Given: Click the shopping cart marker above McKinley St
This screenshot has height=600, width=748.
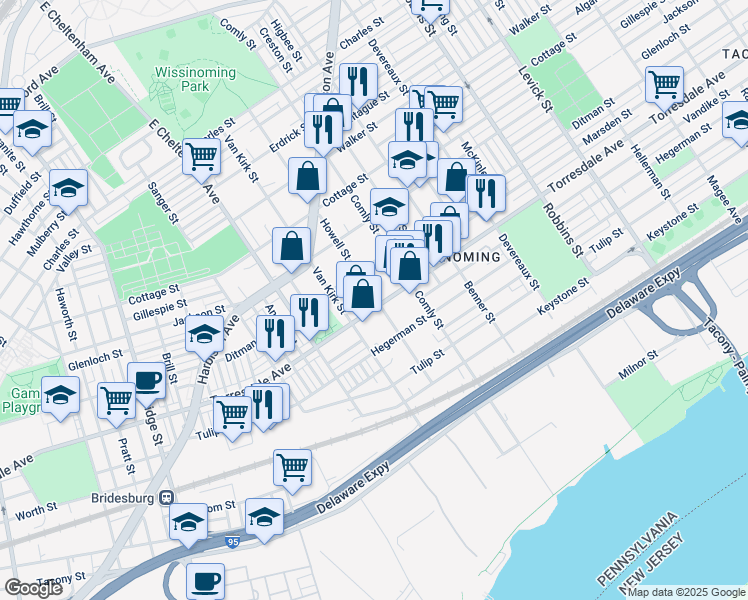Looking at the screenshot, I should 443,106.
